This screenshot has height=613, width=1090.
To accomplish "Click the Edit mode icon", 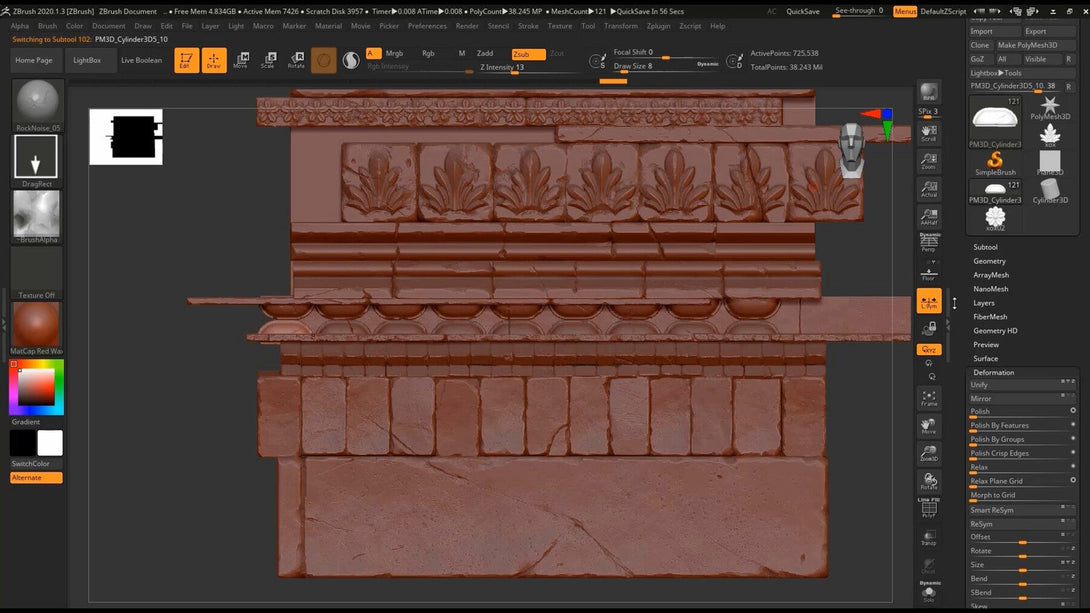I will (x=186, y=60).
